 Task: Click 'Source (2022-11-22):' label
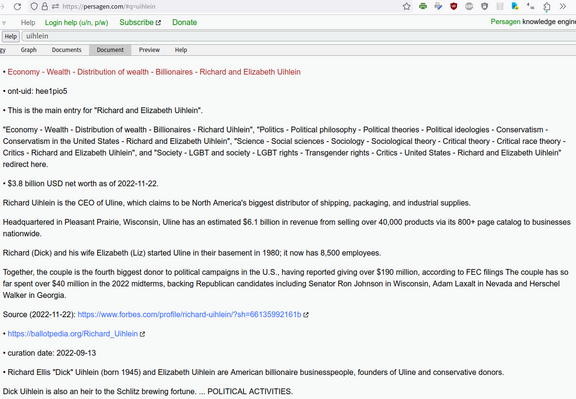click(x=39, y=314)
